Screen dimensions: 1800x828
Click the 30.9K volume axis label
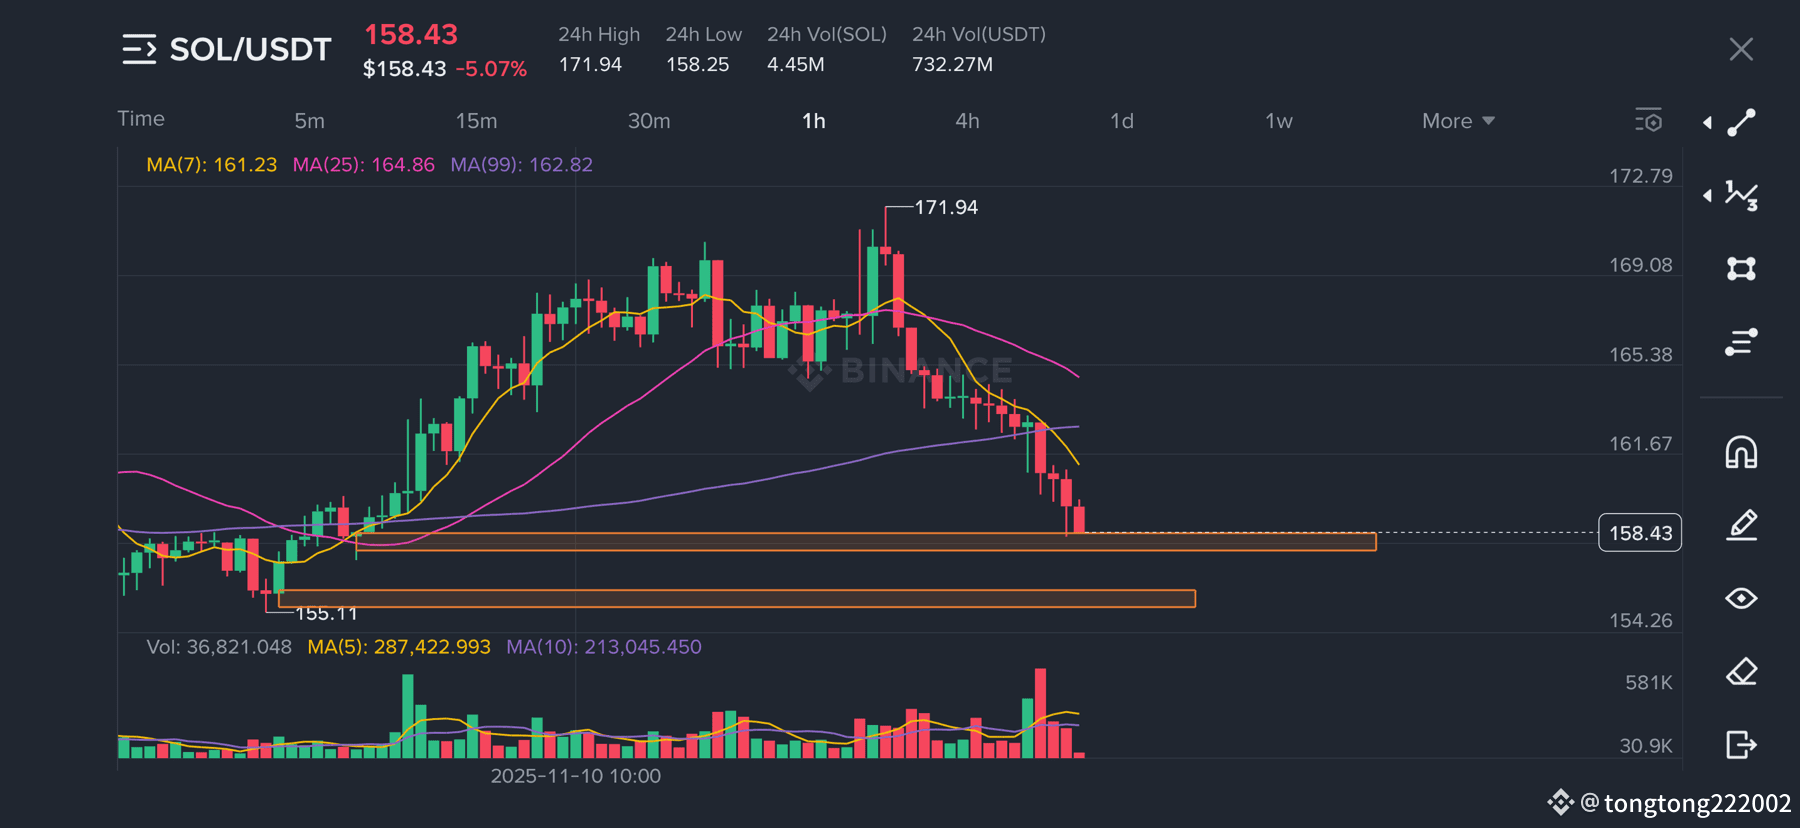[x=1646, y=746]
